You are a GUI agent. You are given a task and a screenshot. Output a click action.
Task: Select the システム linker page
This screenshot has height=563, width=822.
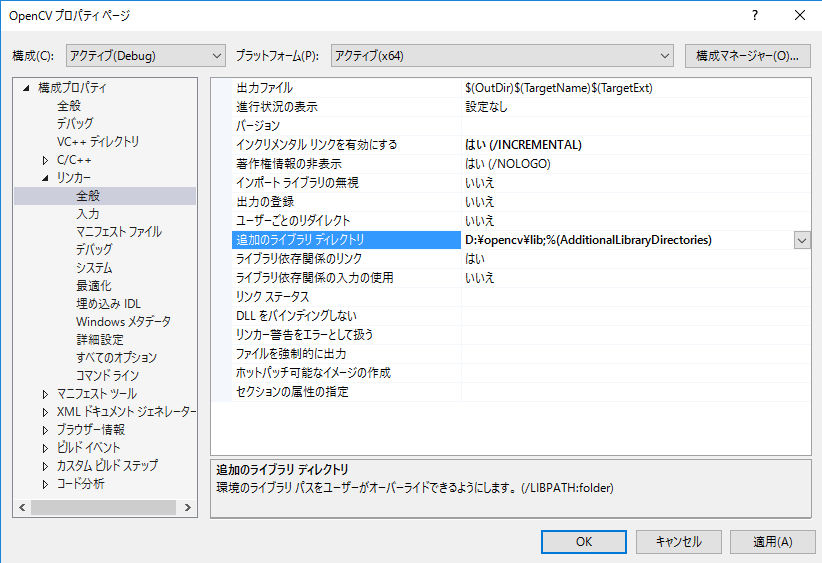93,268
